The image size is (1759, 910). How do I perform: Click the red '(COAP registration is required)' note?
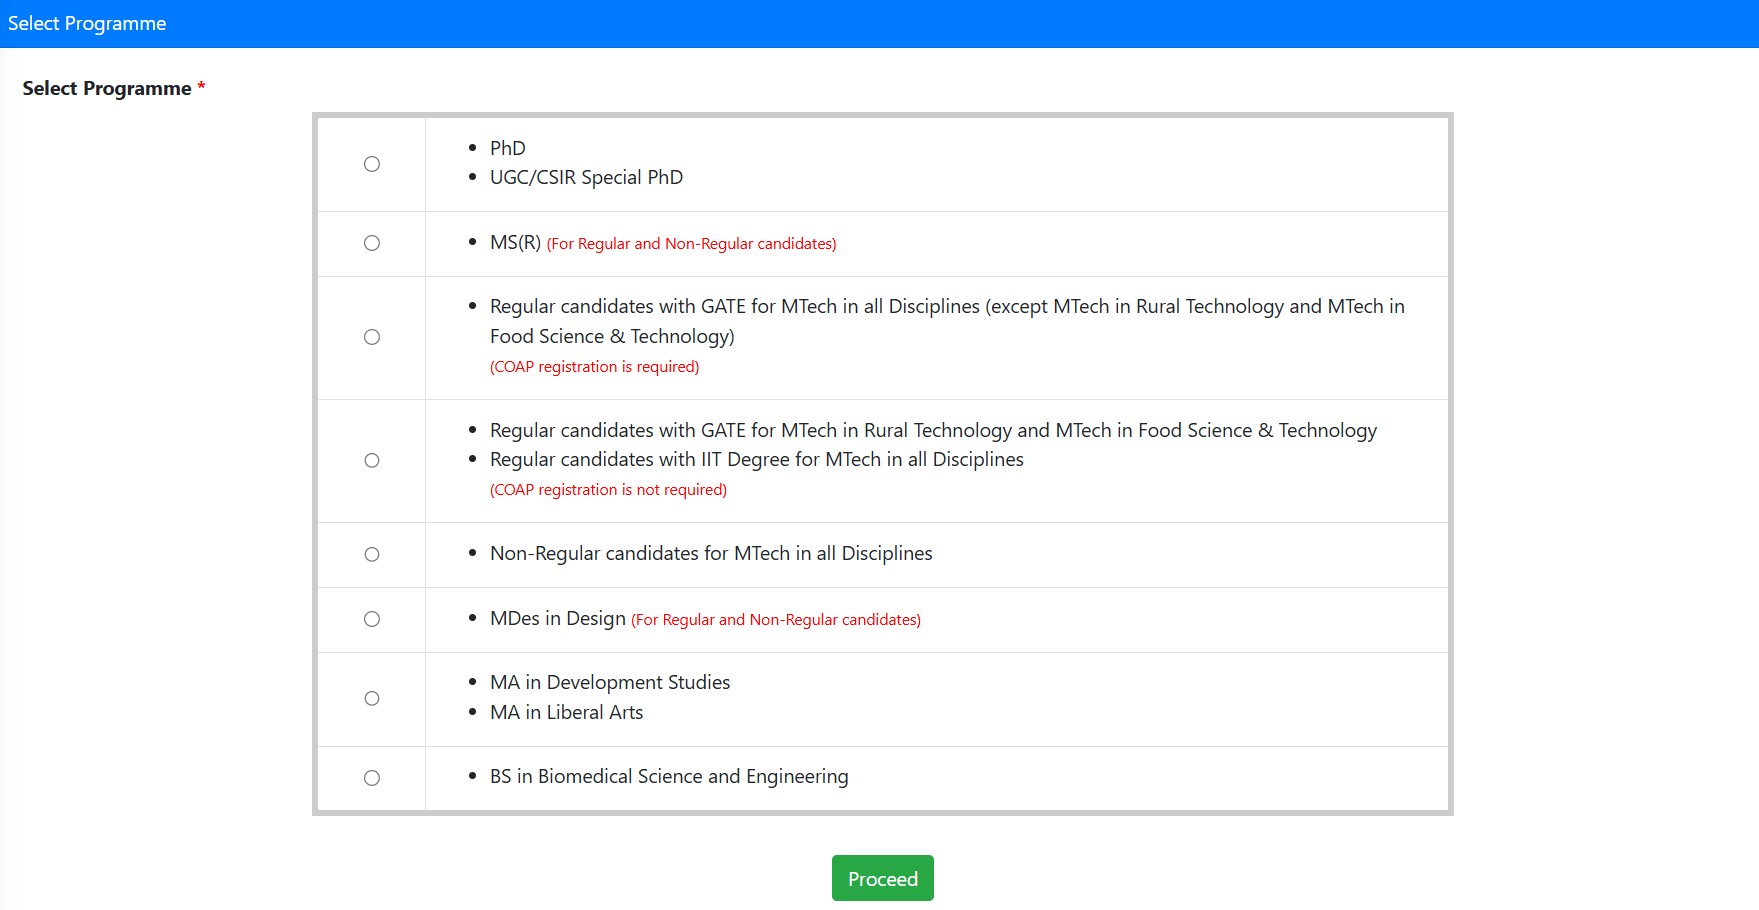coord(594,367)
